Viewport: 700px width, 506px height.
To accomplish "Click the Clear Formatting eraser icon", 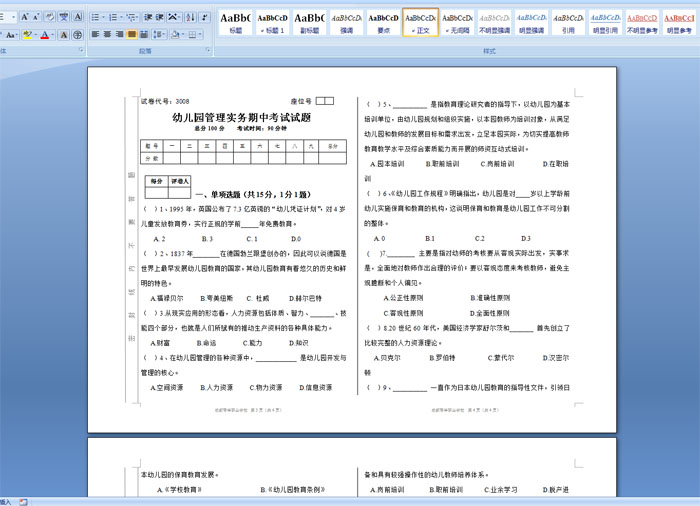I will (50, 17).
